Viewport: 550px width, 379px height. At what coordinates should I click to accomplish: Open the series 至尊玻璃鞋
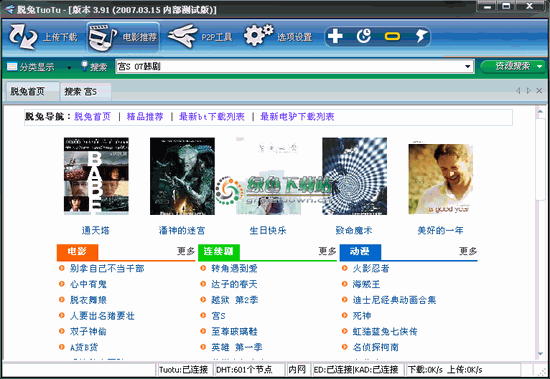234,332
